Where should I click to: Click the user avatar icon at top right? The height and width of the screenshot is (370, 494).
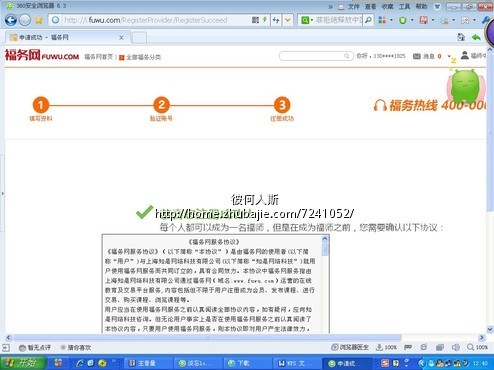(x=465, y=55)
